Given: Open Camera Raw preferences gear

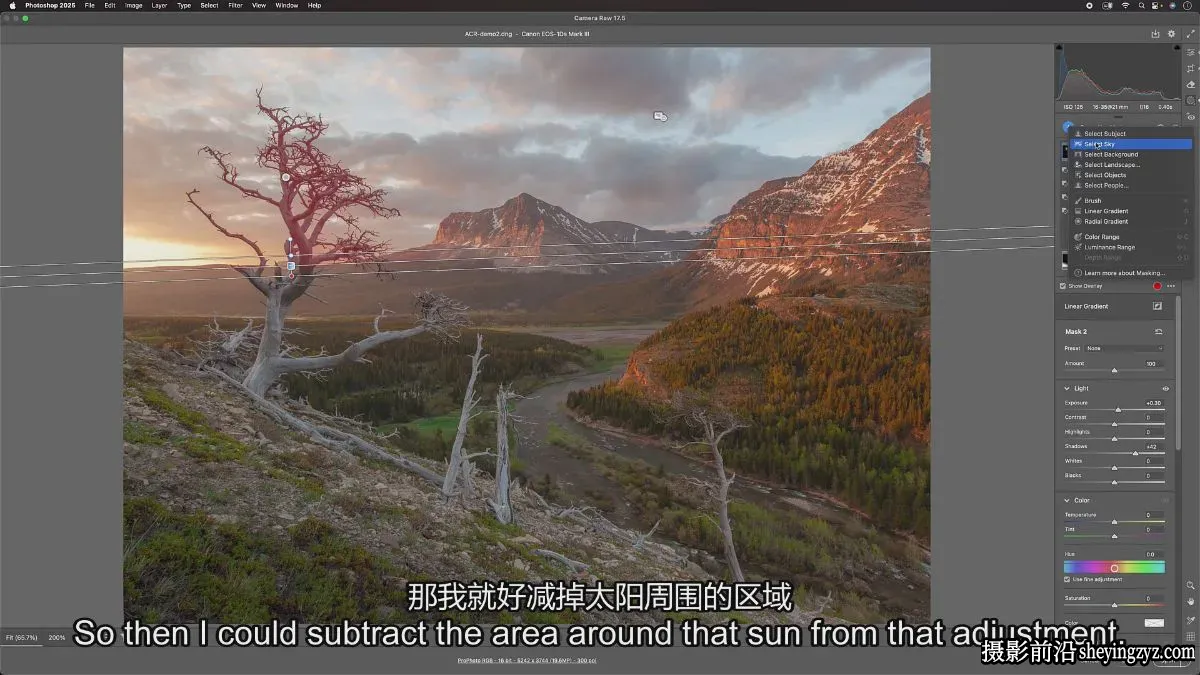Looking at the screenshot, I should tap(1172, 33).
